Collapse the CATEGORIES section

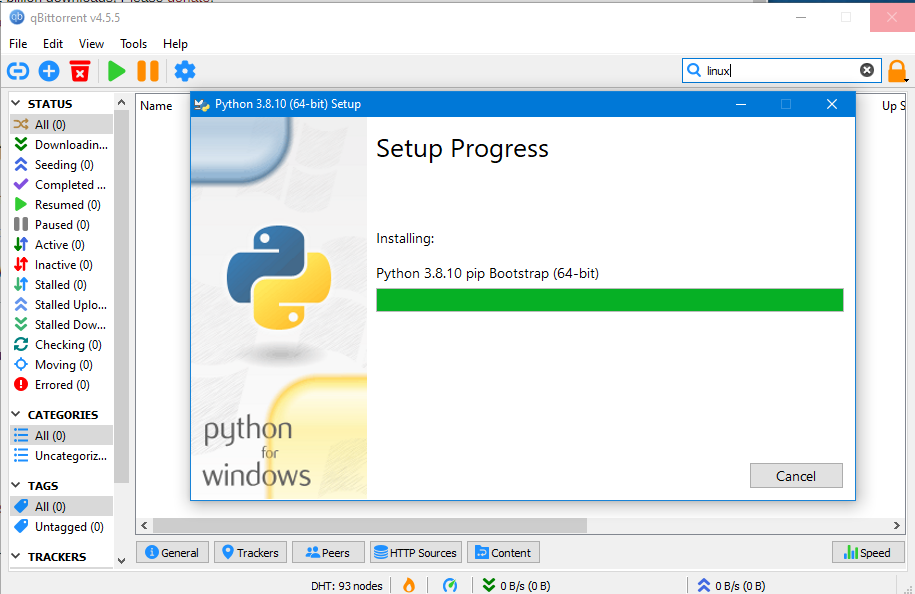pyautogui.click(x=17, y=415)
